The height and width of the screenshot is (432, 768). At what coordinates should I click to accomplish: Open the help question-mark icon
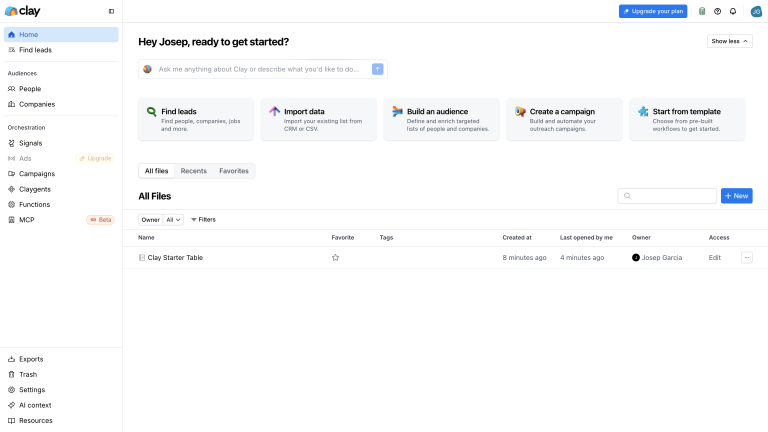(x=718, y=11)
